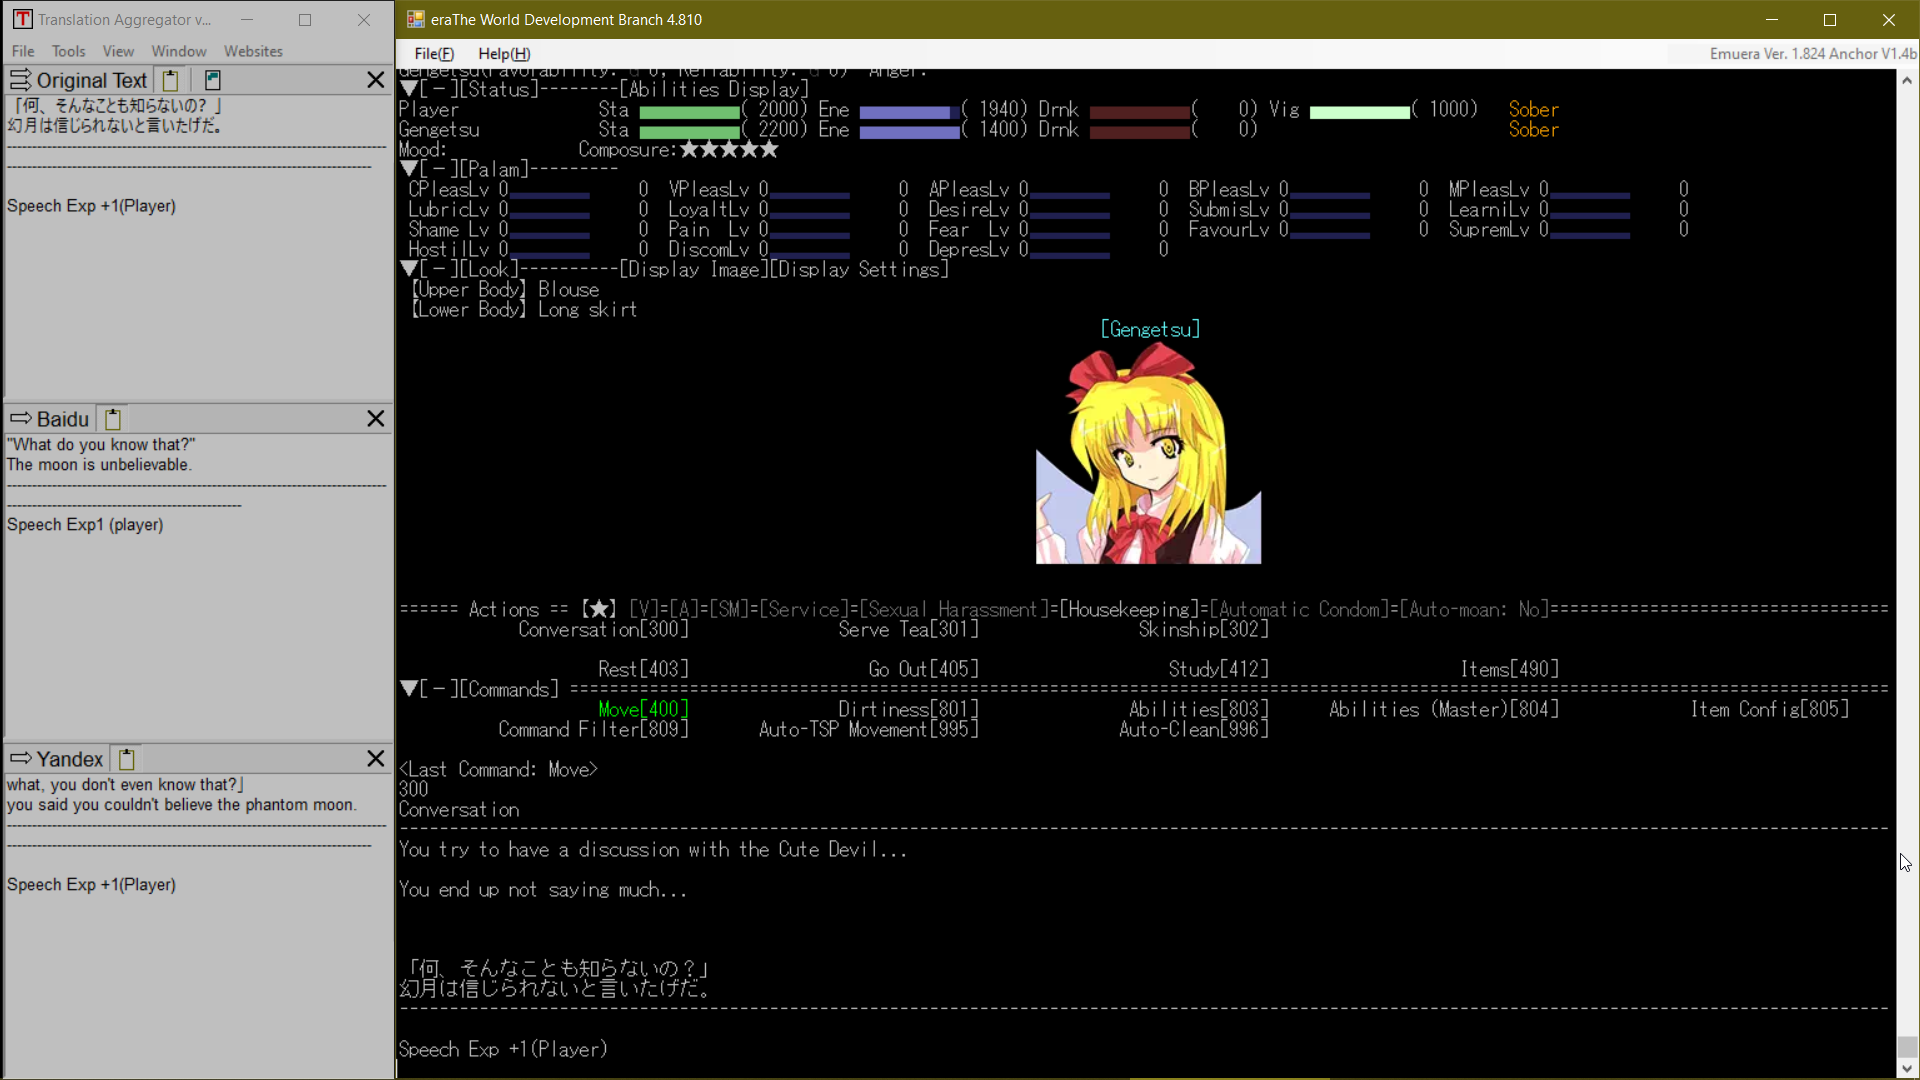Viewport: 1920px width, 1080px height.
Task: Open the Websites menu
Action: click(x=253, y=51)
